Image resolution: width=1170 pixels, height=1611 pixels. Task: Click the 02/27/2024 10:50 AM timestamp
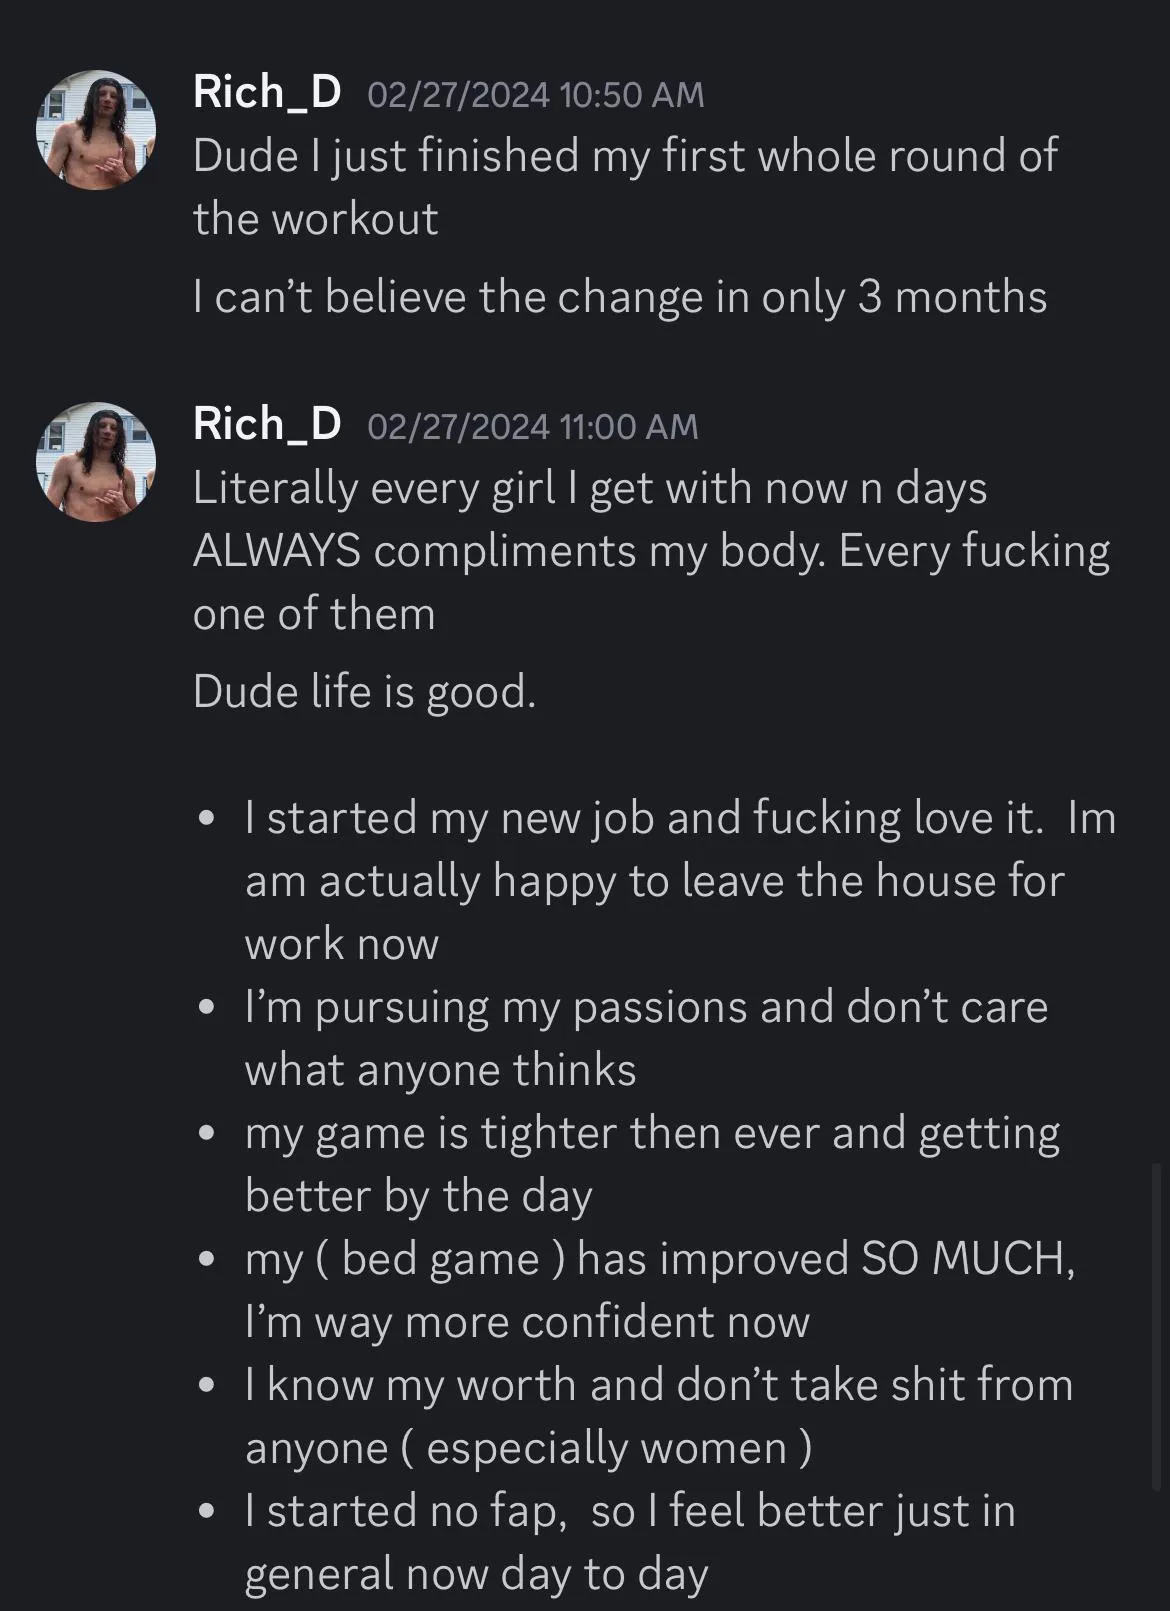coord(536,95)
